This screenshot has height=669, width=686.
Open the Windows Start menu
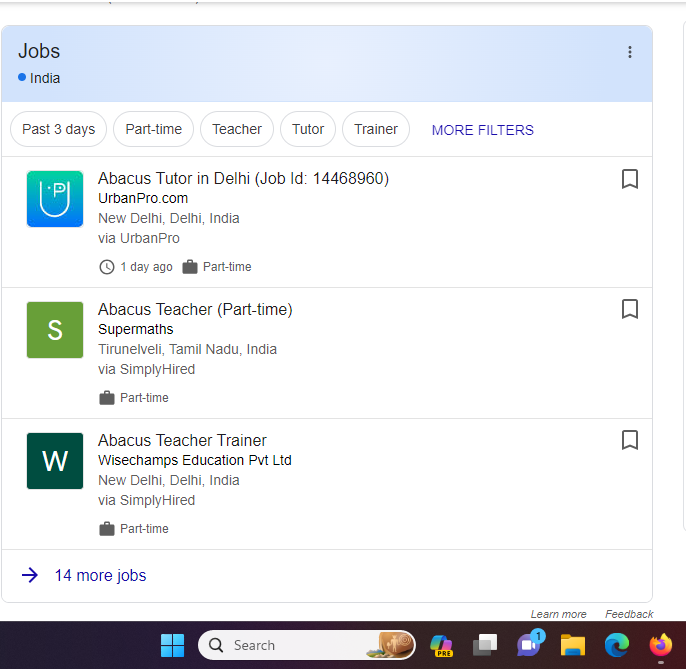click(x=173, y=645)
